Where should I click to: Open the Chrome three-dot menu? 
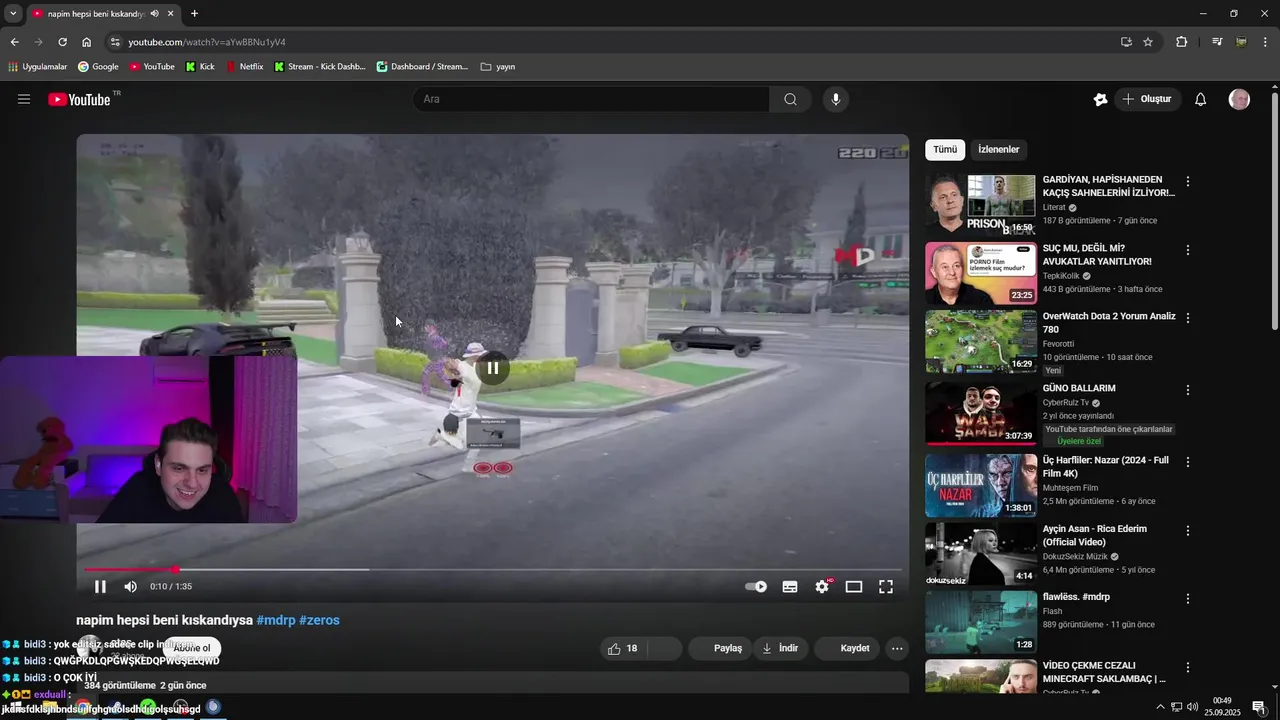1265,42
